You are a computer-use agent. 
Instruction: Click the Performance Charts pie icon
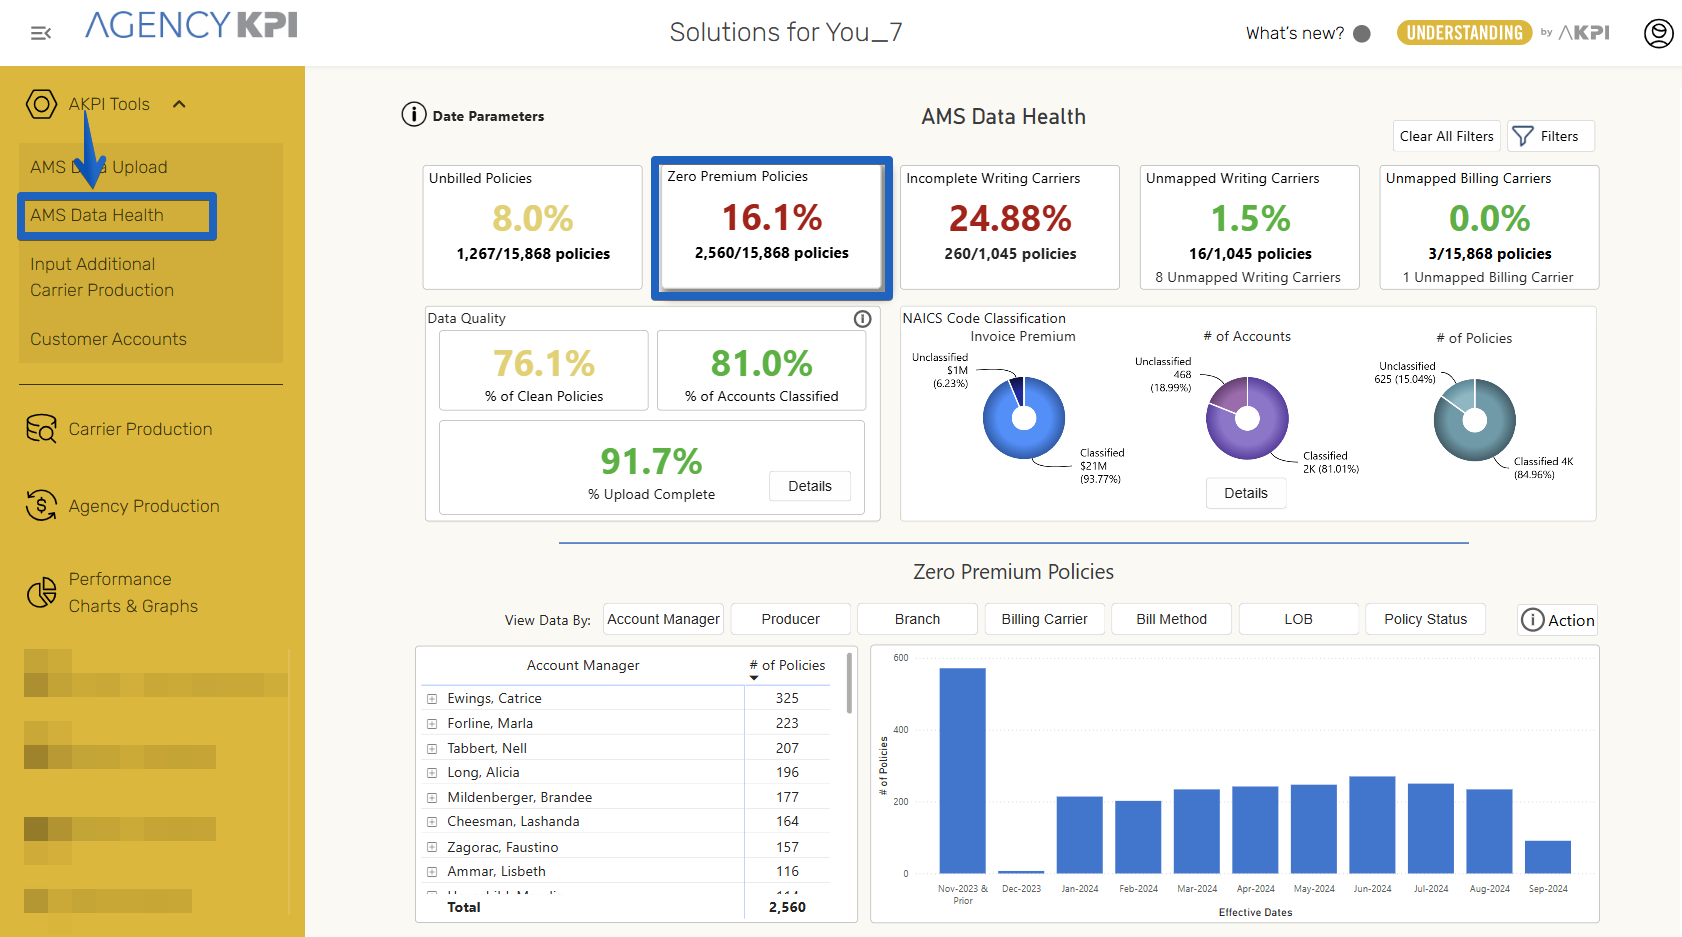[41, 593]
